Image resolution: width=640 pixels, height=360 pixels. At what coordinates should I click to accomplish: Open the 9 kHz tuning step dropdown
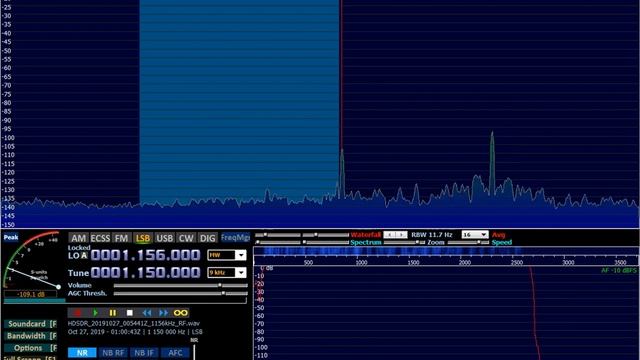click(227, 273)
